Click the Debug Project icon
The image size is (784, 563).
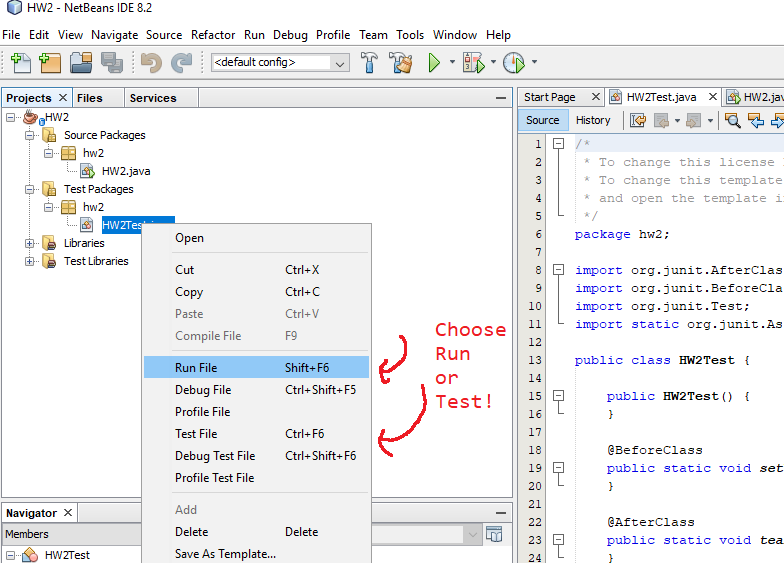(474, 62)
